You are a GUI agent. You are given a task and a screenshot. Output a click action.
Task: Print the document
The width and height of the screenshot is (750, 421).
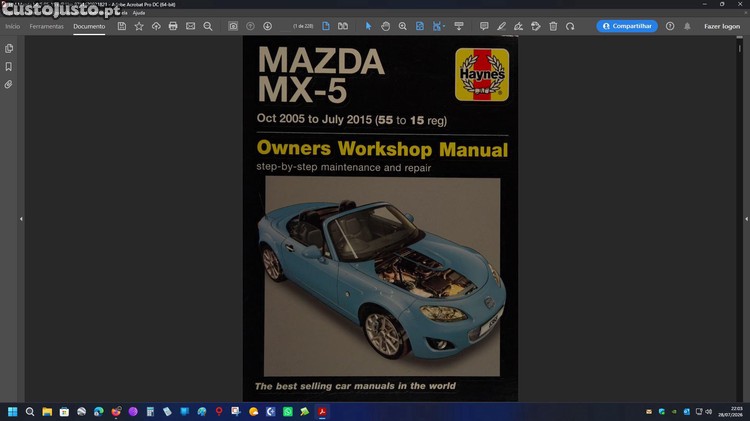(173, 26)
